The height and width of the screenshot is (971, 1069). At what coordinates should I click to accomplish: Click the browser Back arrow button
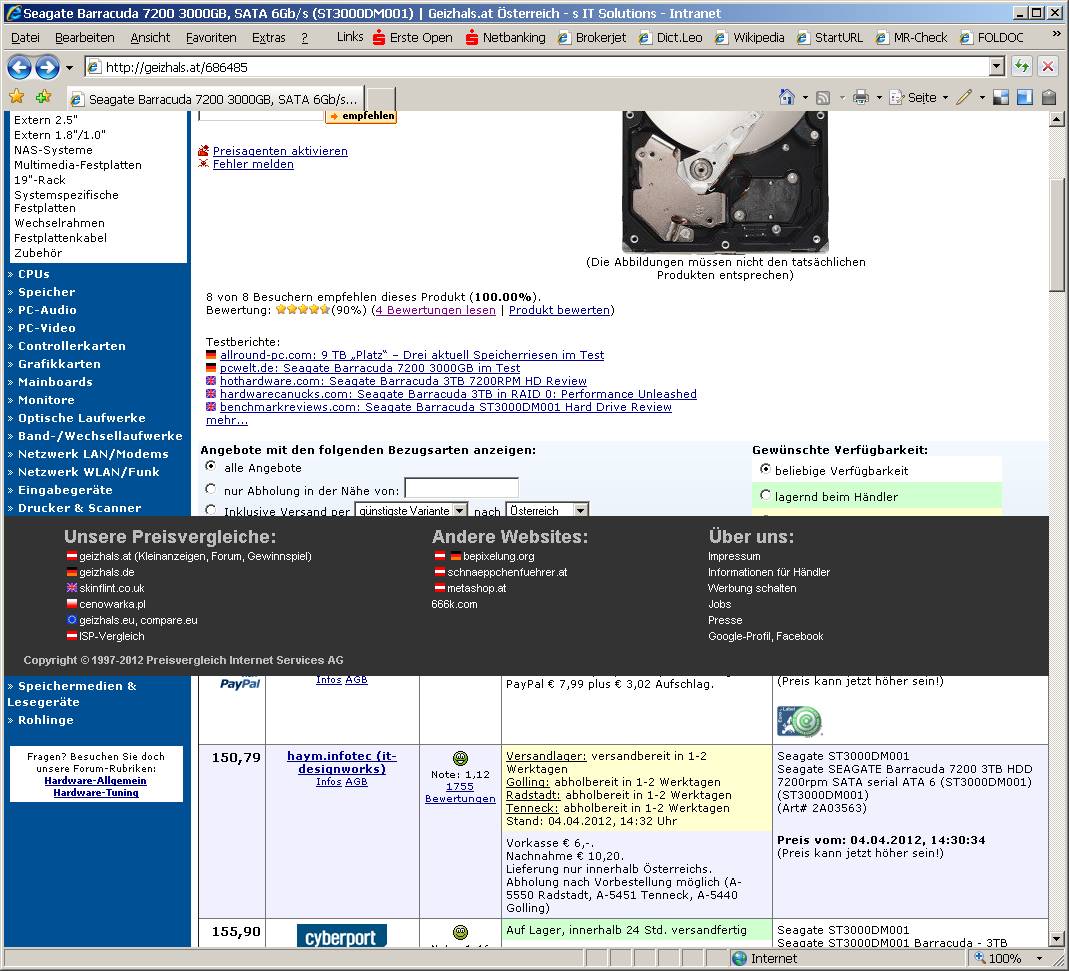(19, 67)
